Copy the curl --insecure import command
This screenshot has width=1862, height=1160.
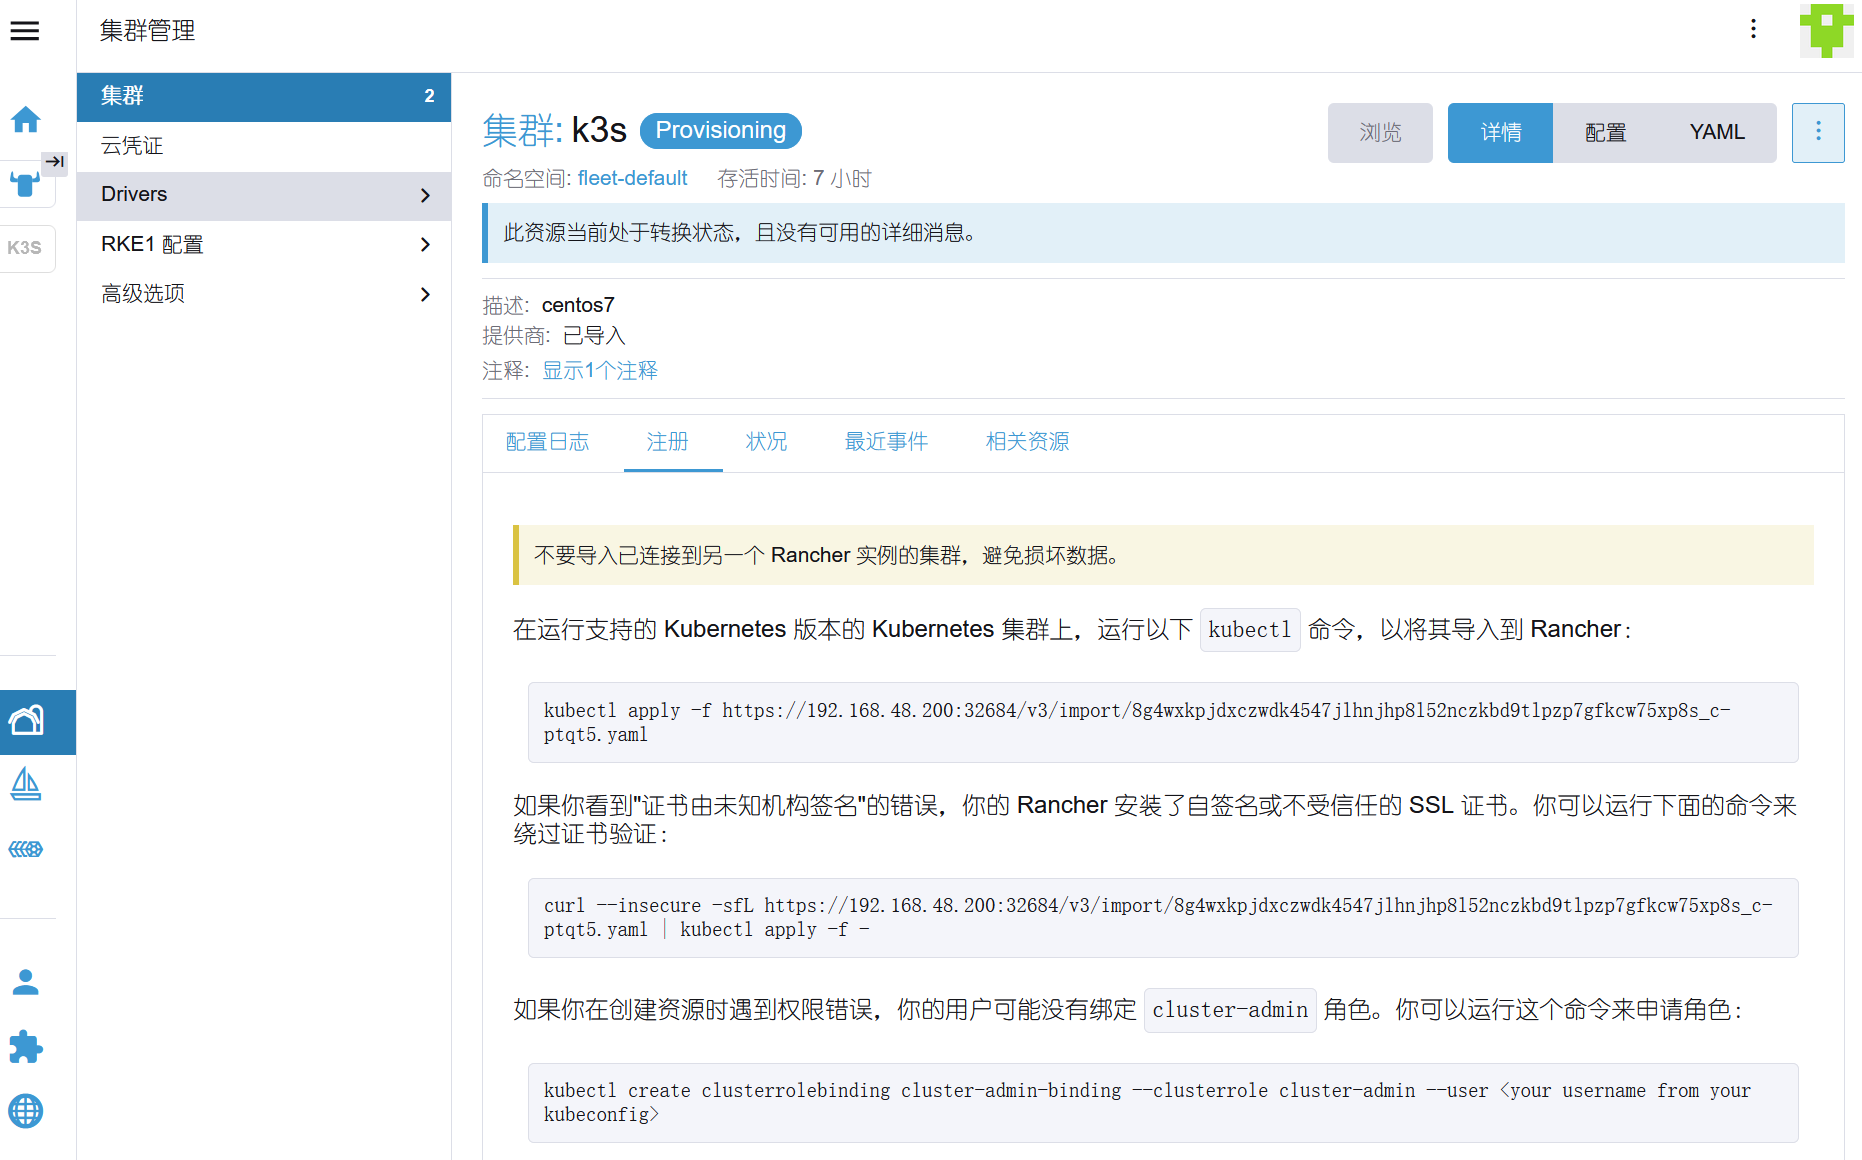(1163, 918)
